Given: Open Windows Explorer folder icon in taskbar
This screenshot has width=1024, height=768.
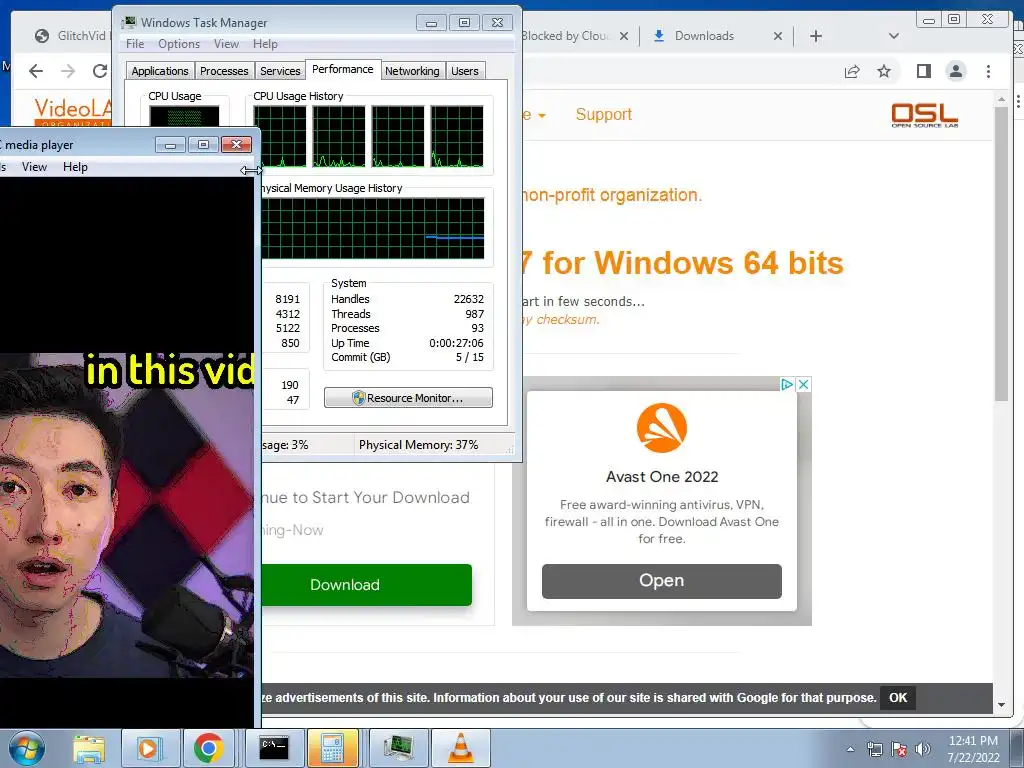Looking at the screenshot, I should pyautogui.click(x=89, y=748).
